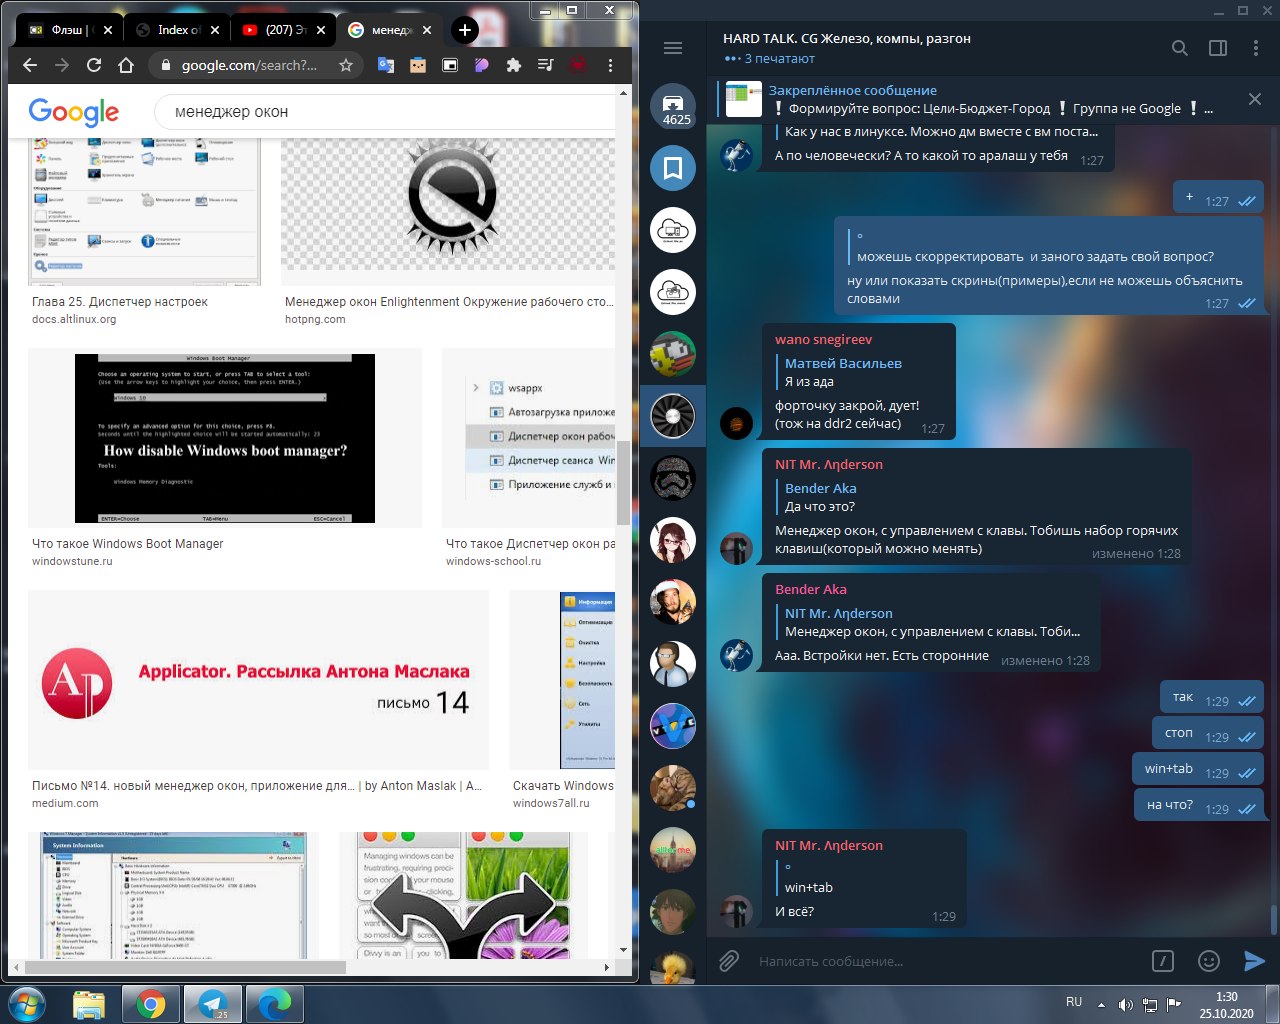
Task: Close the pinned message bar
Action: click(1255, 99)
